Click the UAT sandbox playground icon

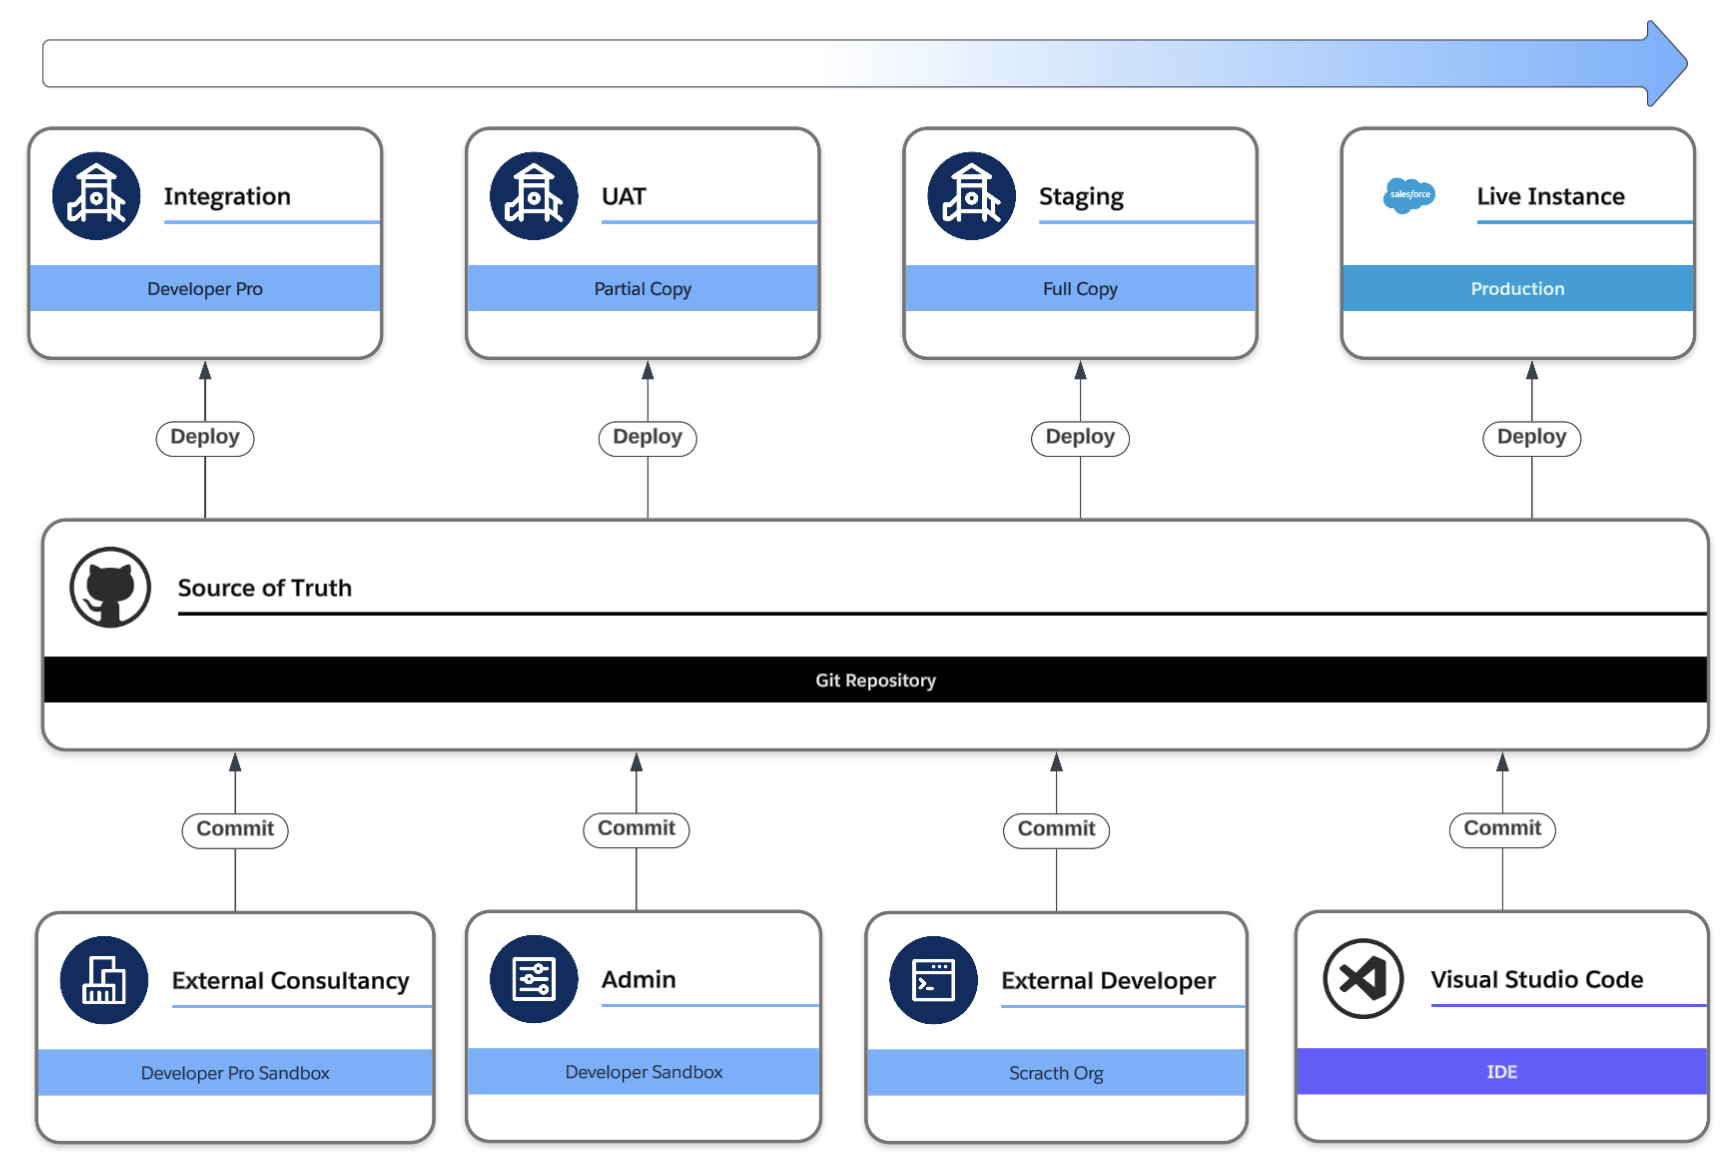[534, 196]
